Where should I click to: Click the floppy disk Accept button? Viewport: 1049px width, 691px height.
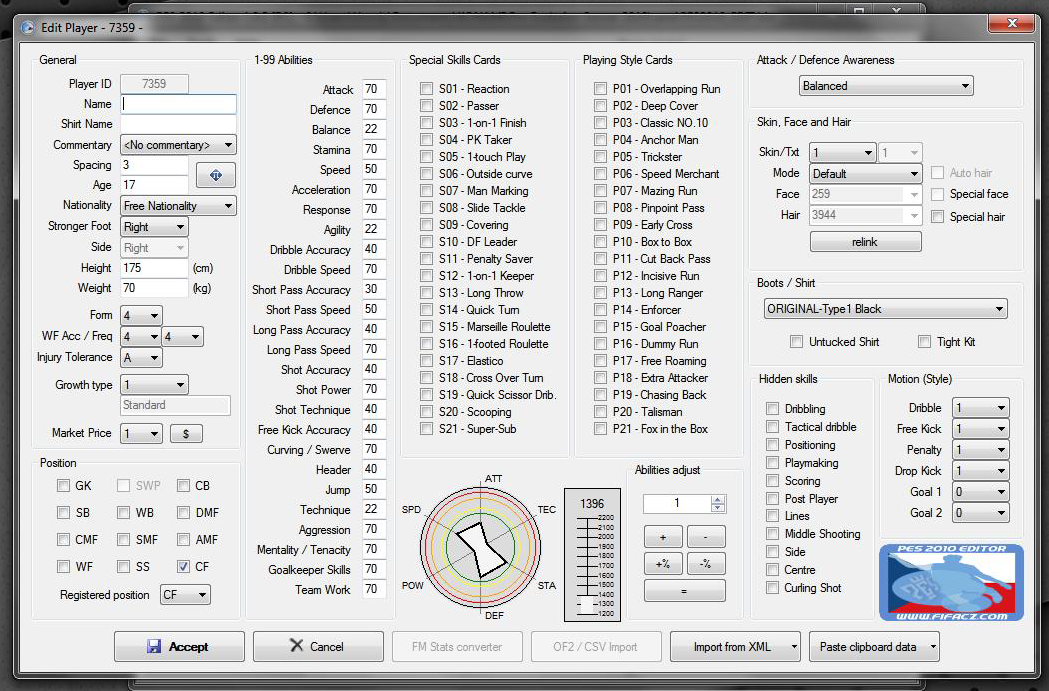click(x=179, y=646)
